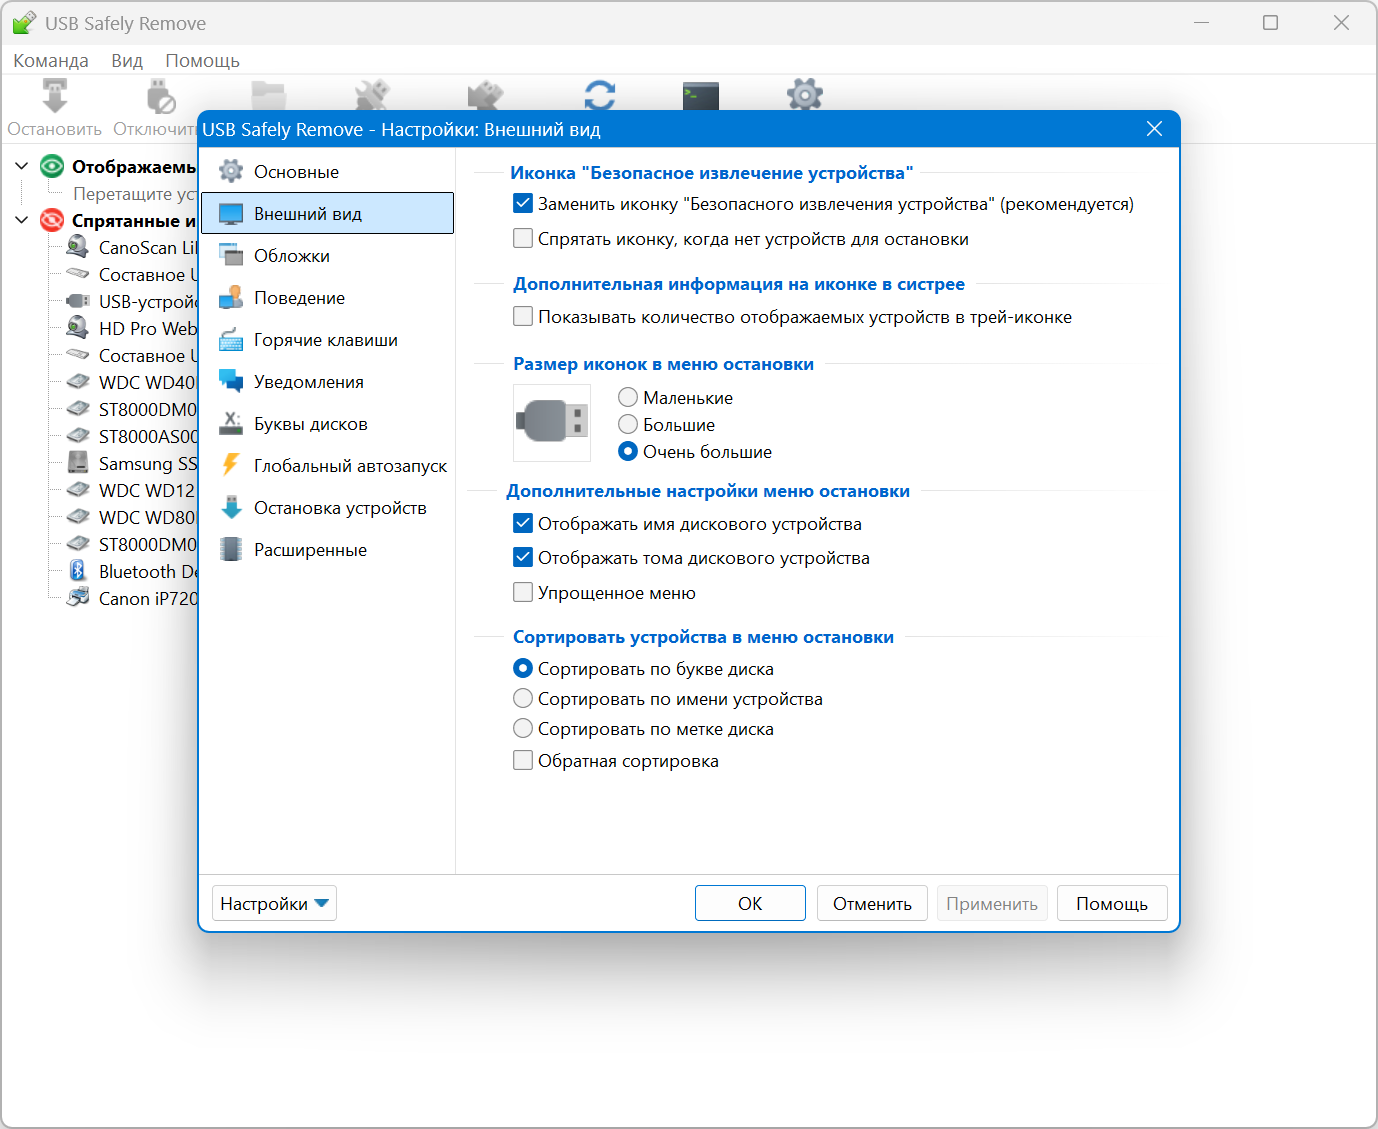
Task: Select the Canon iP720 printer icon
Action: (x=78, y=598)
